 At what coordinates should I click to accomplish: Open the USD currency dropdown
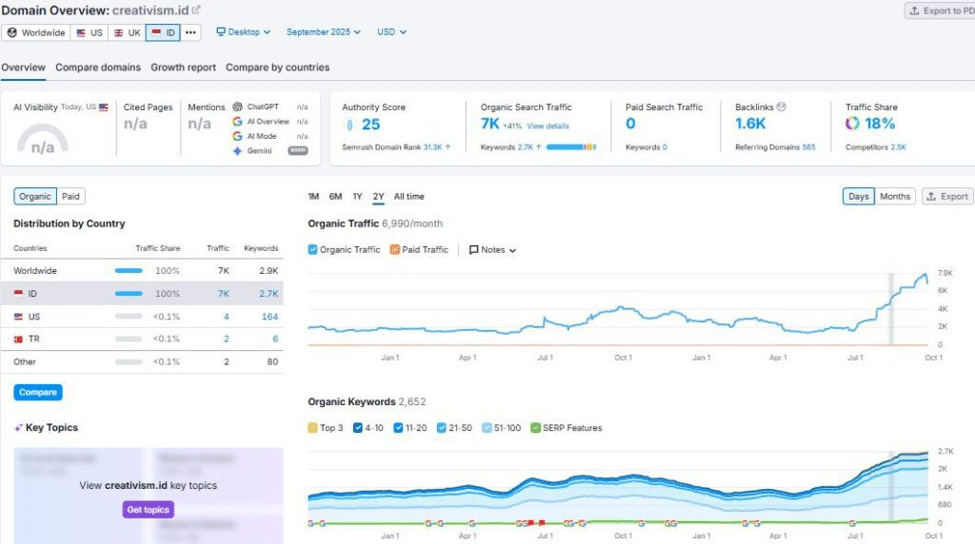391,32
